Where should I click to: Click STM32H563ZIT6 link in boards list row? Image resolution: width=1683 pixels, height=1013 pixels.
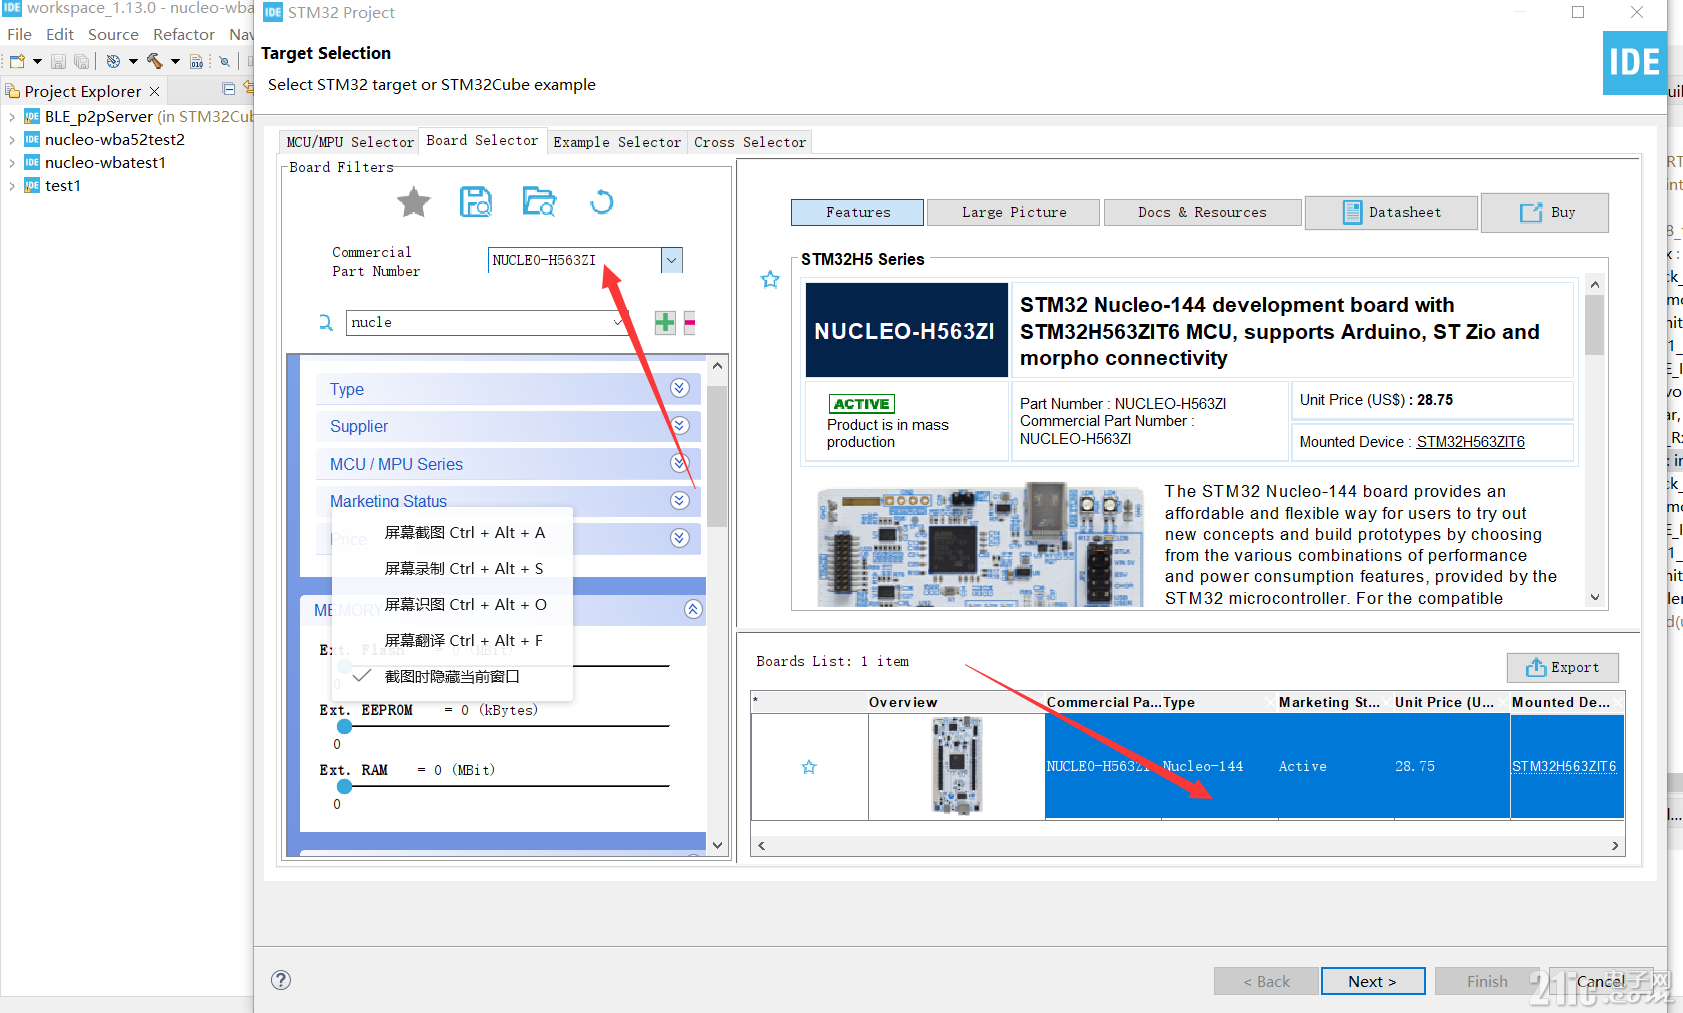pos(1564,766)
